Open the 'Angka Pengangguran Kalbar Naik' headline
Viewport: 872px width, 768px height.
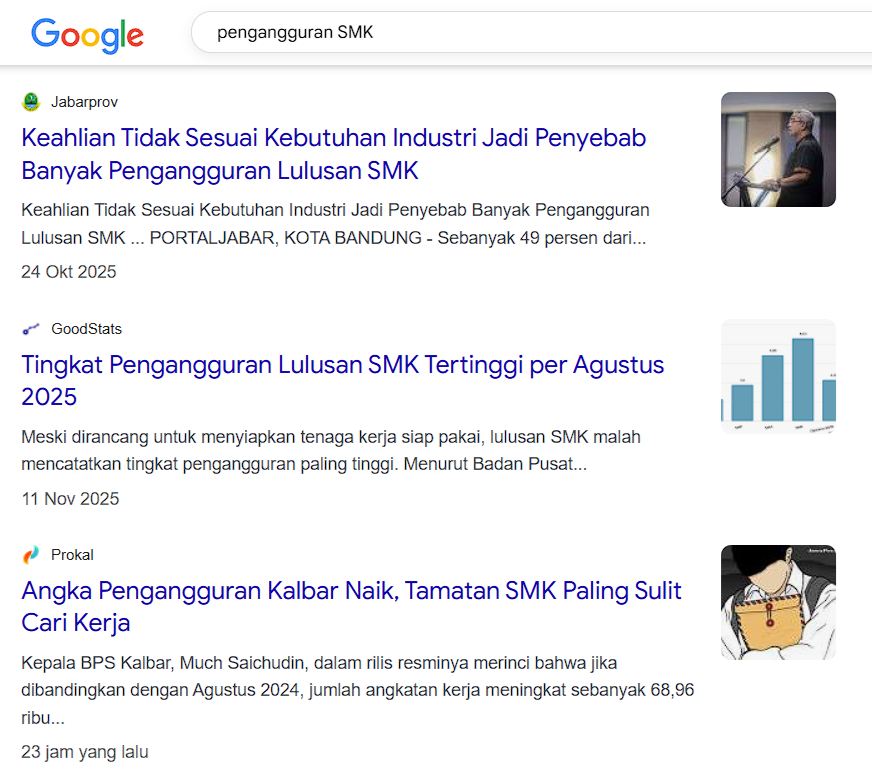[x=351, y=606]
